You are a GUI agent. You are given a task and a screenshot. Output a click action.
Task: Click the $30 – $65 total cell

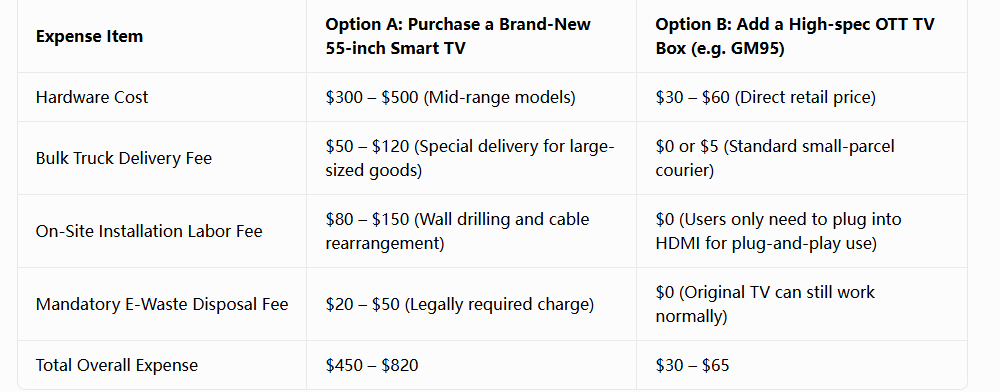coord(692,365)
